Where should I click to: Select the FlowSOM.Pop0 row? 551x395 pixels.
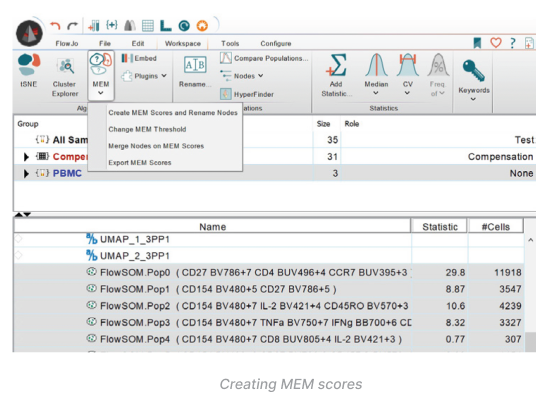269,272
